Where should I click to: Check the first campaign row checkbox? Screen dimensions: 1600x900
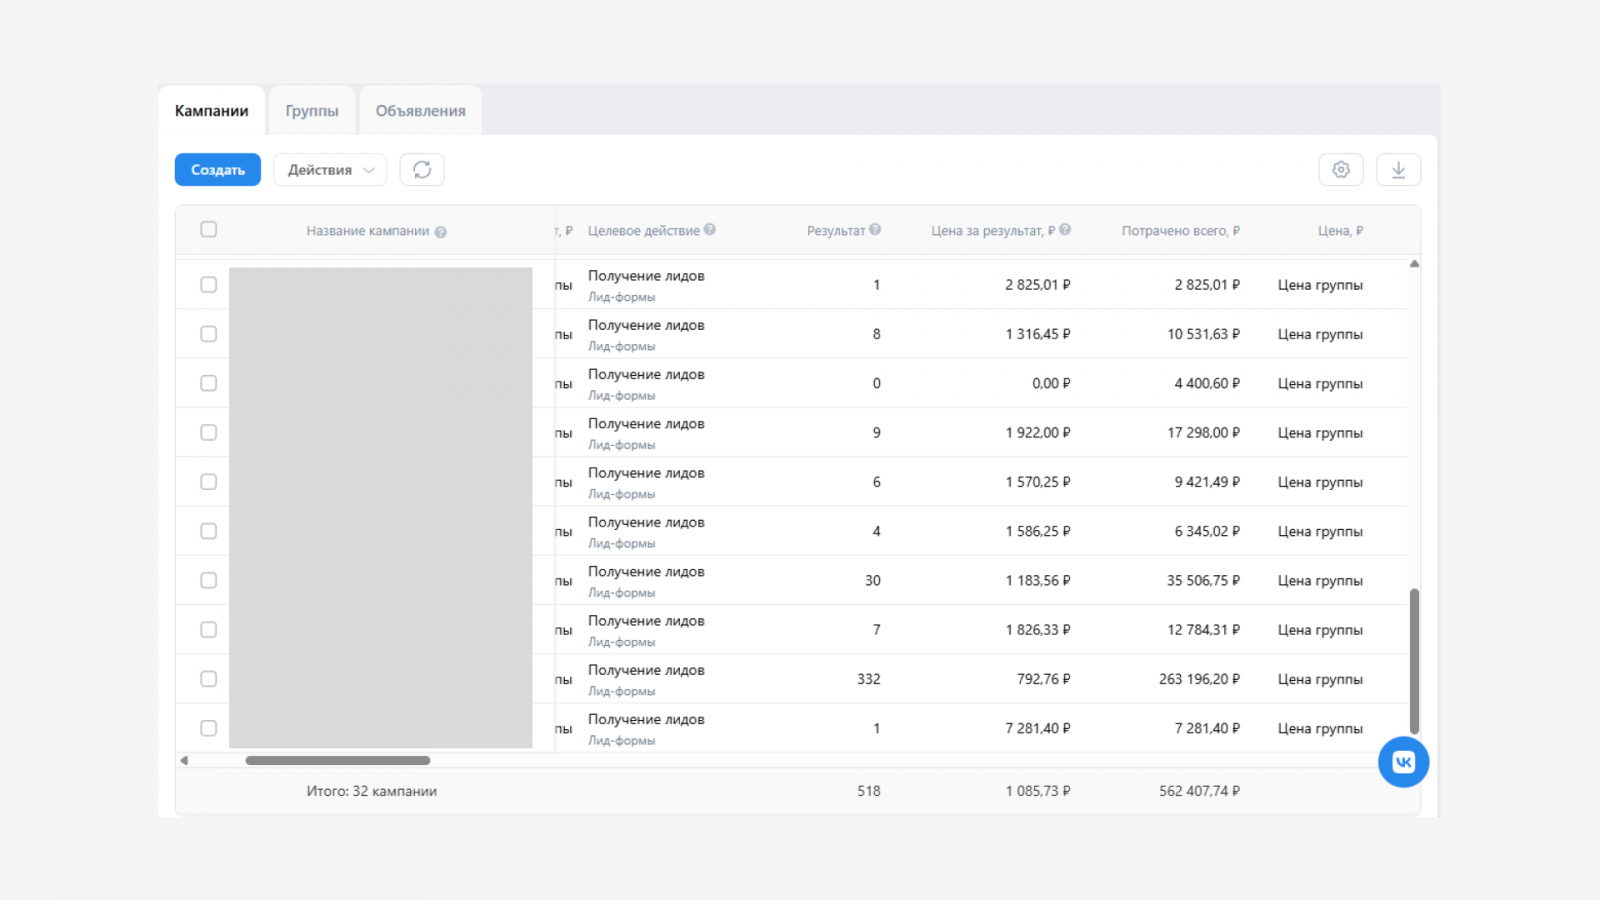pos(208,285)
